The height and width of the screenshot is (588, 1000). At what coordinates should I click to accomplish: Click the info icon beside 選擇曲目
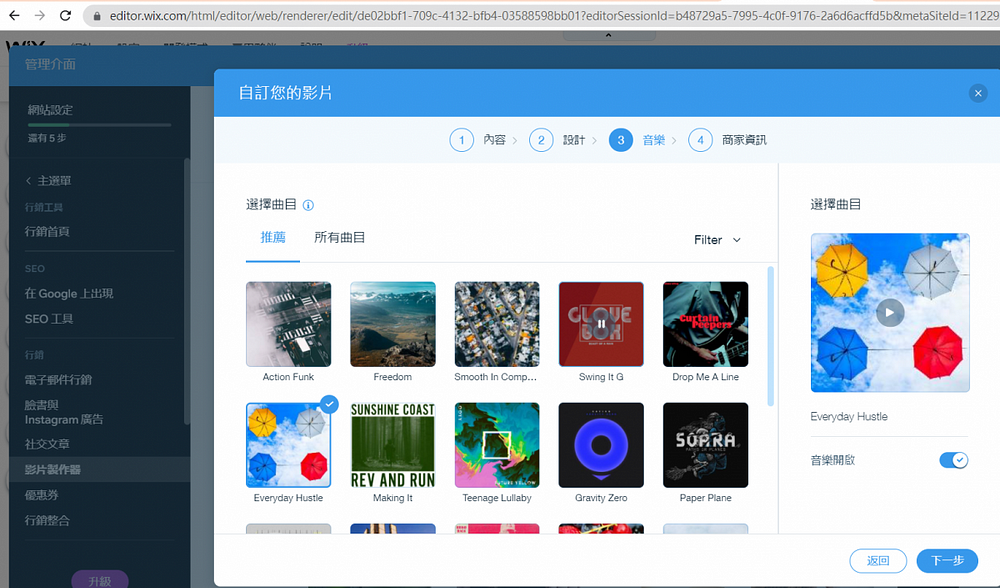tap(308, 205)
